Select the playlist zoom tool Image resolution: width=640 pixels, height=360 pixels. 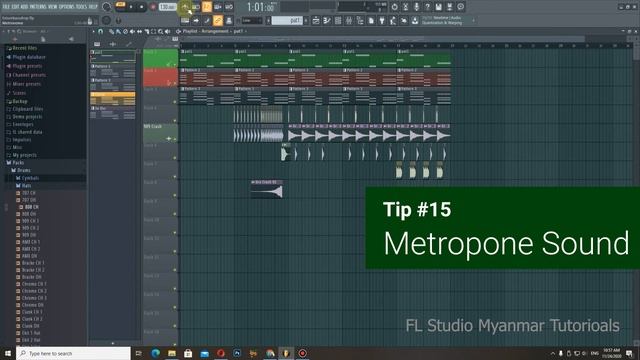160,31
